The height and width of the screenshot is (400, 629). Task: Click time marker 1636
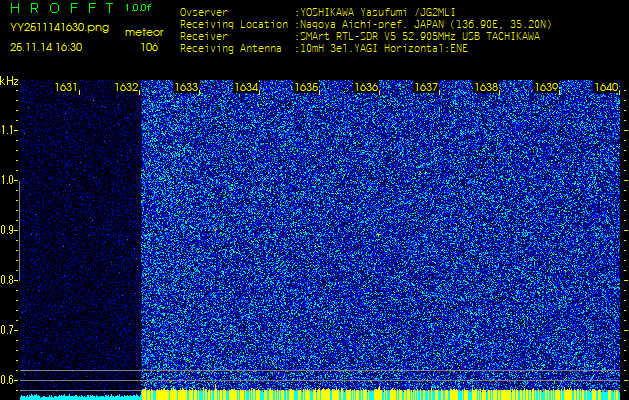point(366,87)
